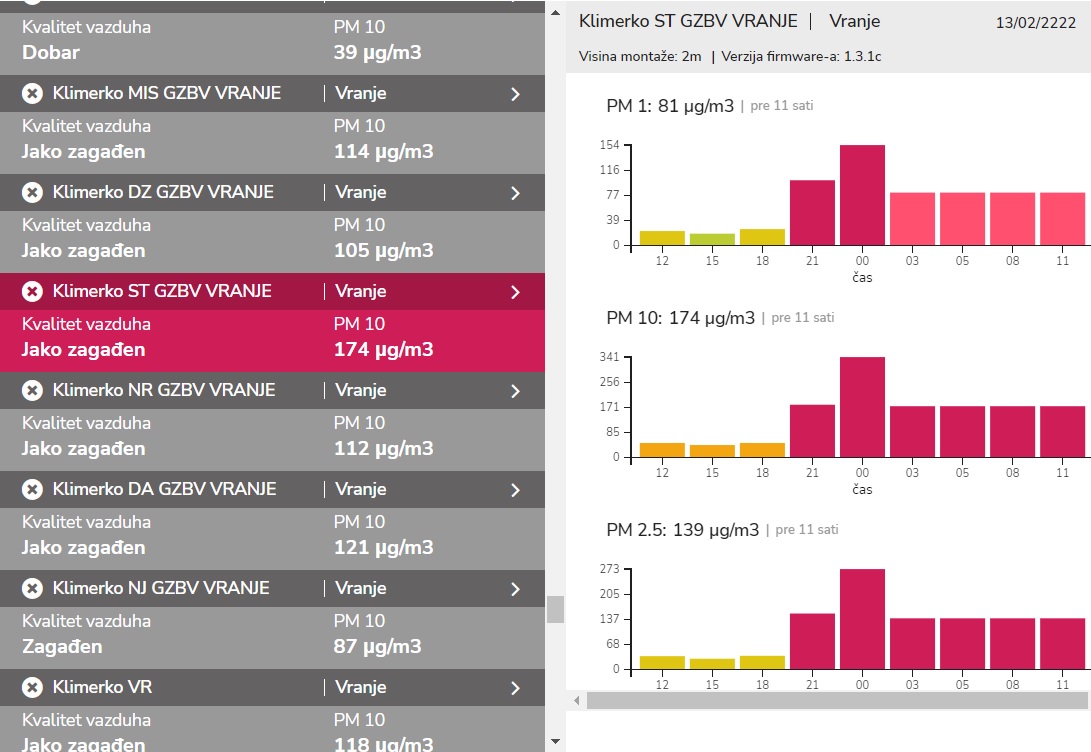Expand Klimerko DA GZBV VRANJE with its chevron
1091x752 pixels.
coord(516,490)
